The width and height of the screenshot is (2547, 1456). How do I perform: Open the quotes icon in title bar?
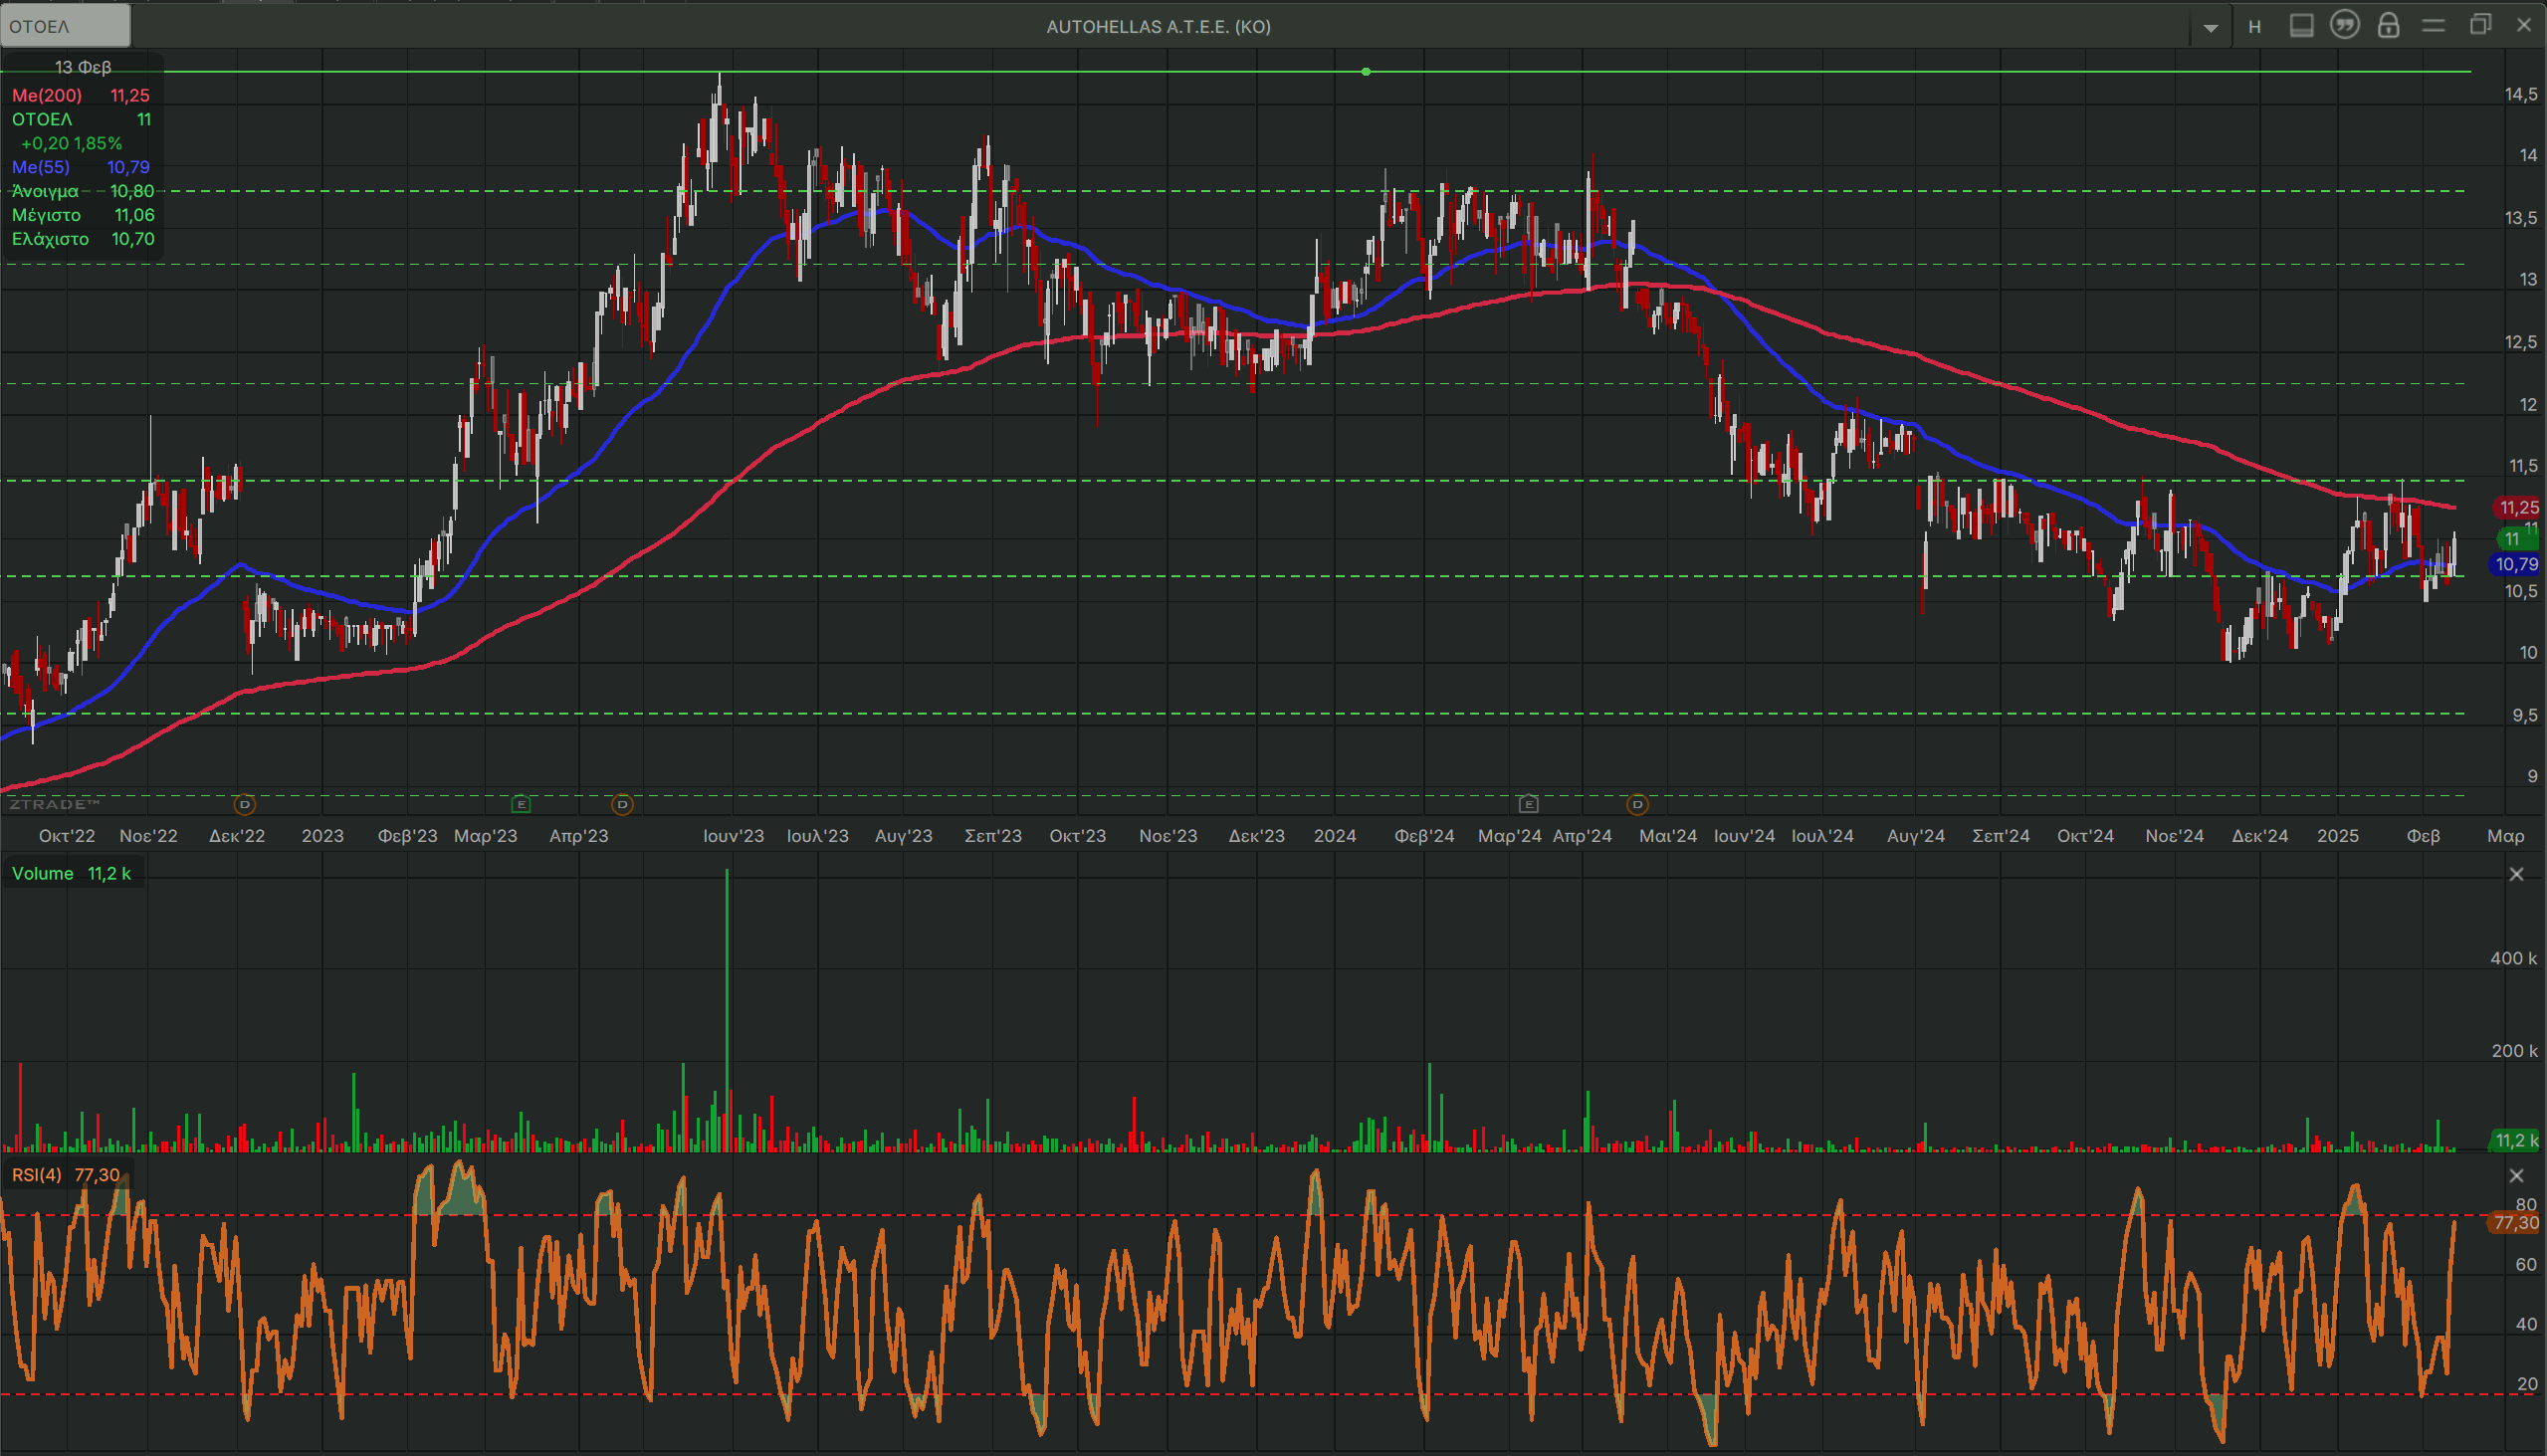click(2344, 25)
